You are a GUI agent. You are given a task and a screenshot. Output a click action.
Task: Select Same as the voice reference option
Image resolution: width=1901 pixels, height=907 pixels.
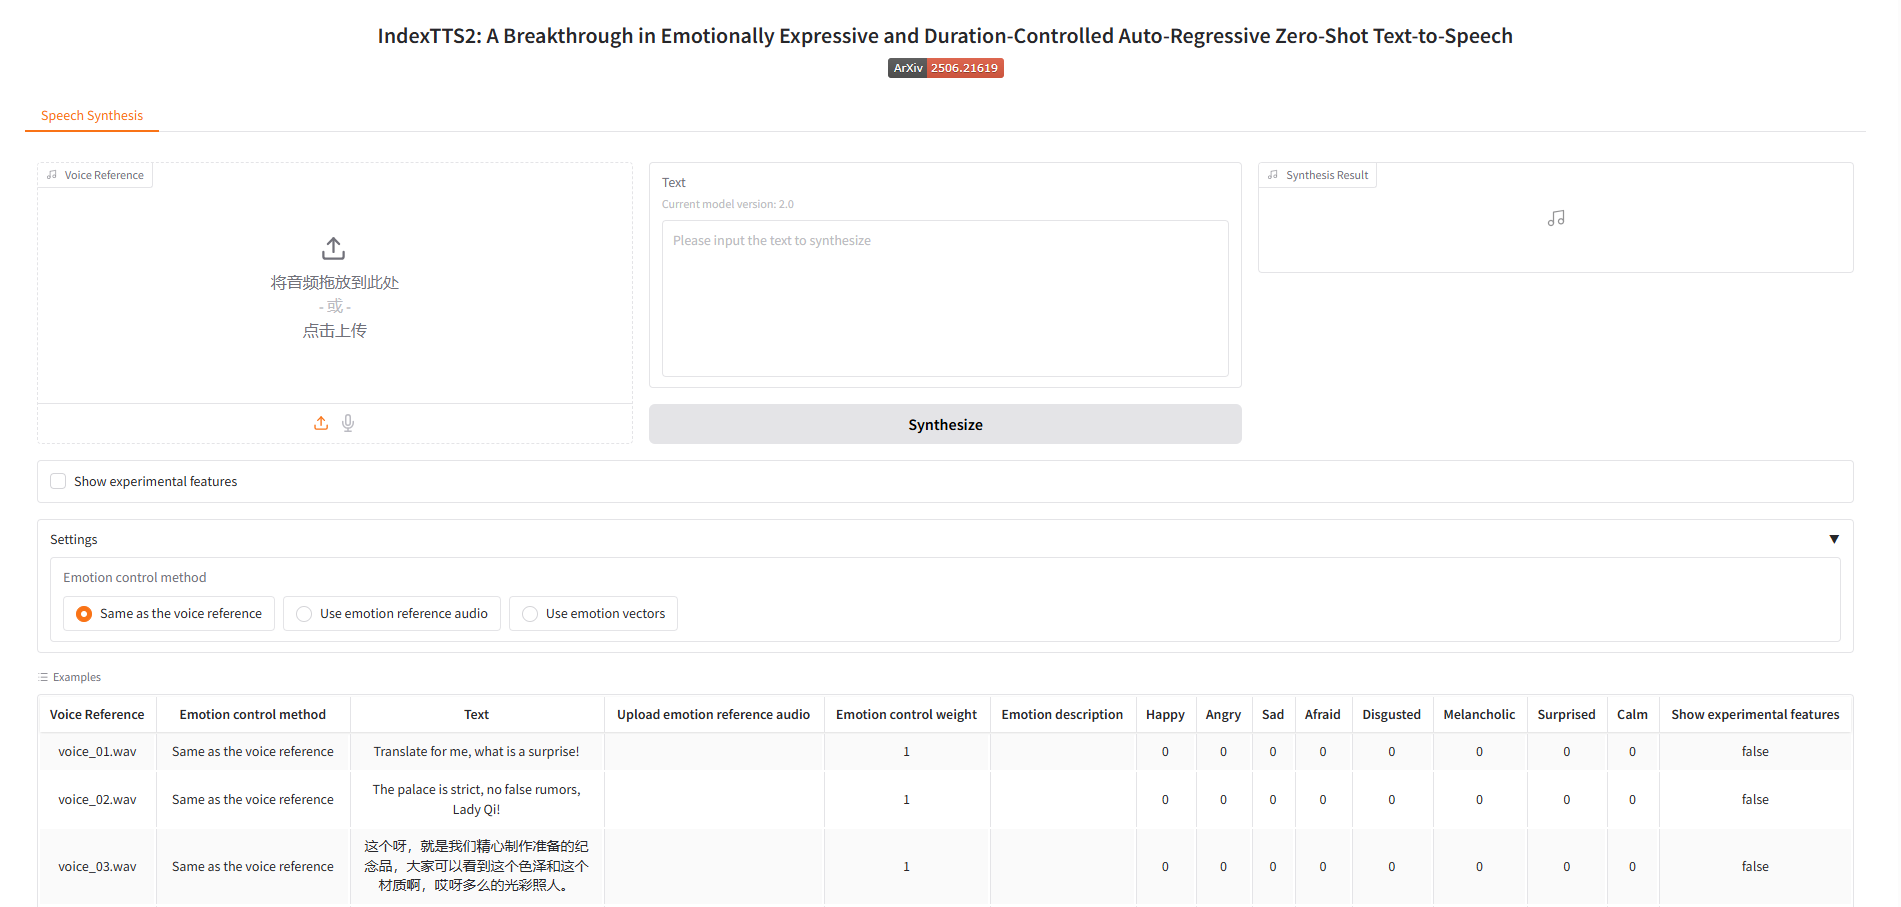tap(85, 614)
